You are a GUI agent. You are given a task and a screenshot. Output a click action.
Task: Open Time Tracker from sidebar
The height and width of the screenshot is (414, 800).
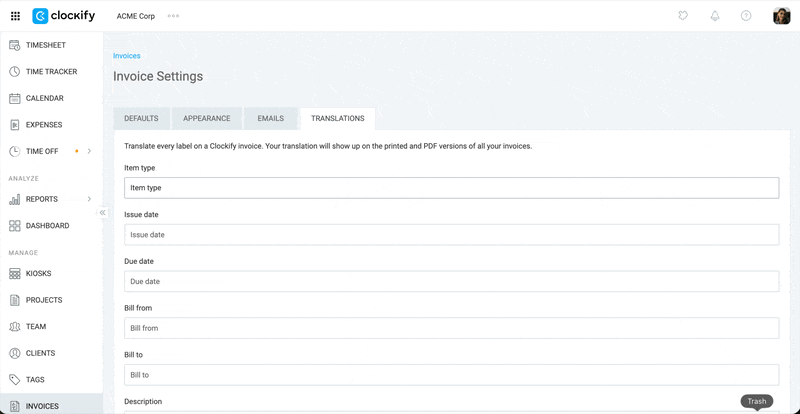coord(51,72)
